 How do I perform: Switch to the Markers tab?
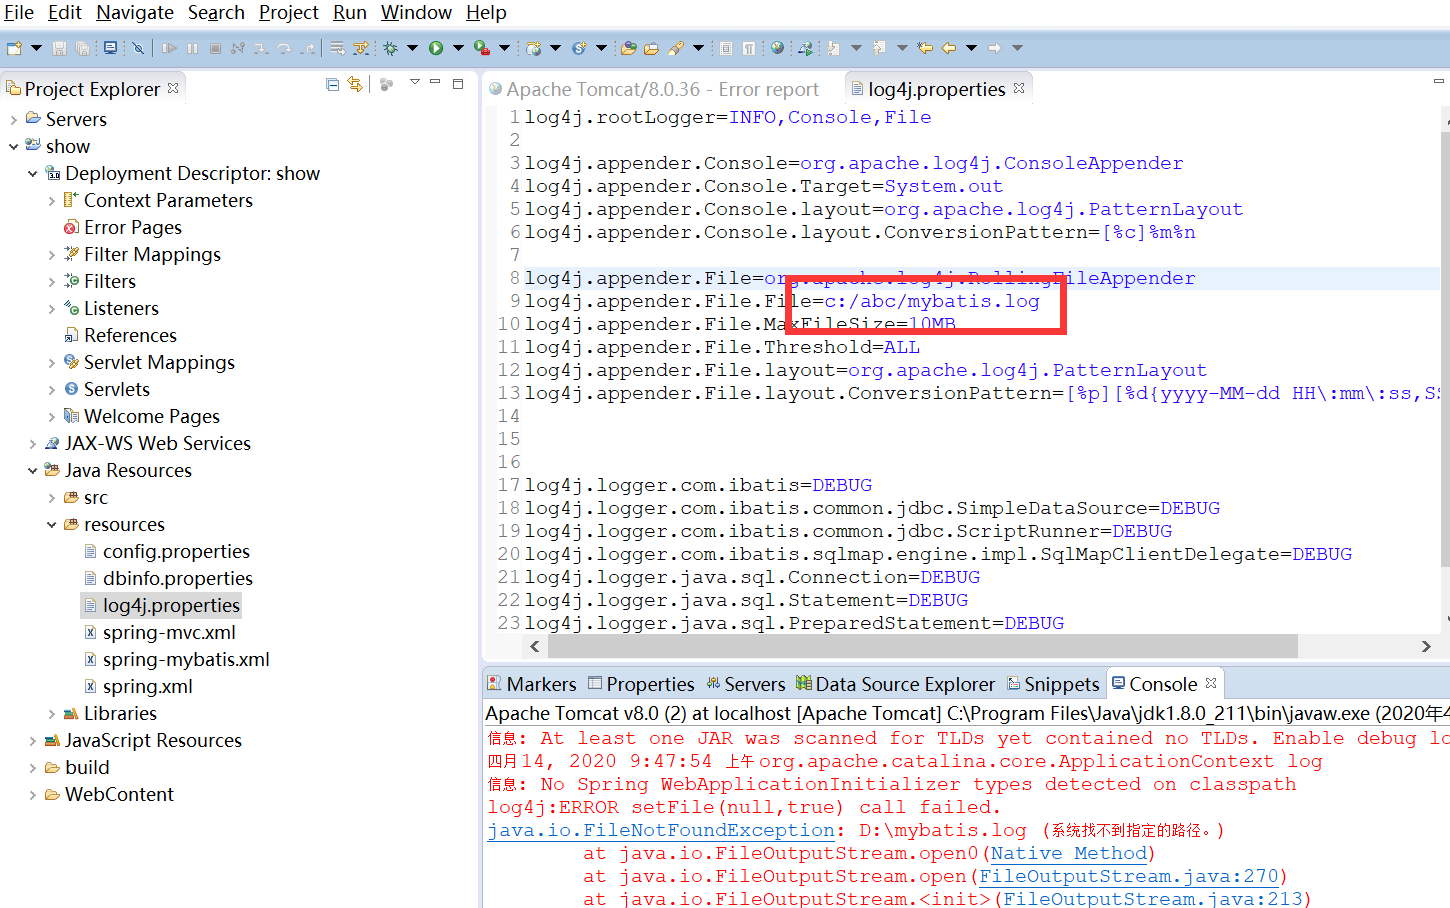(x=532, y=684)
